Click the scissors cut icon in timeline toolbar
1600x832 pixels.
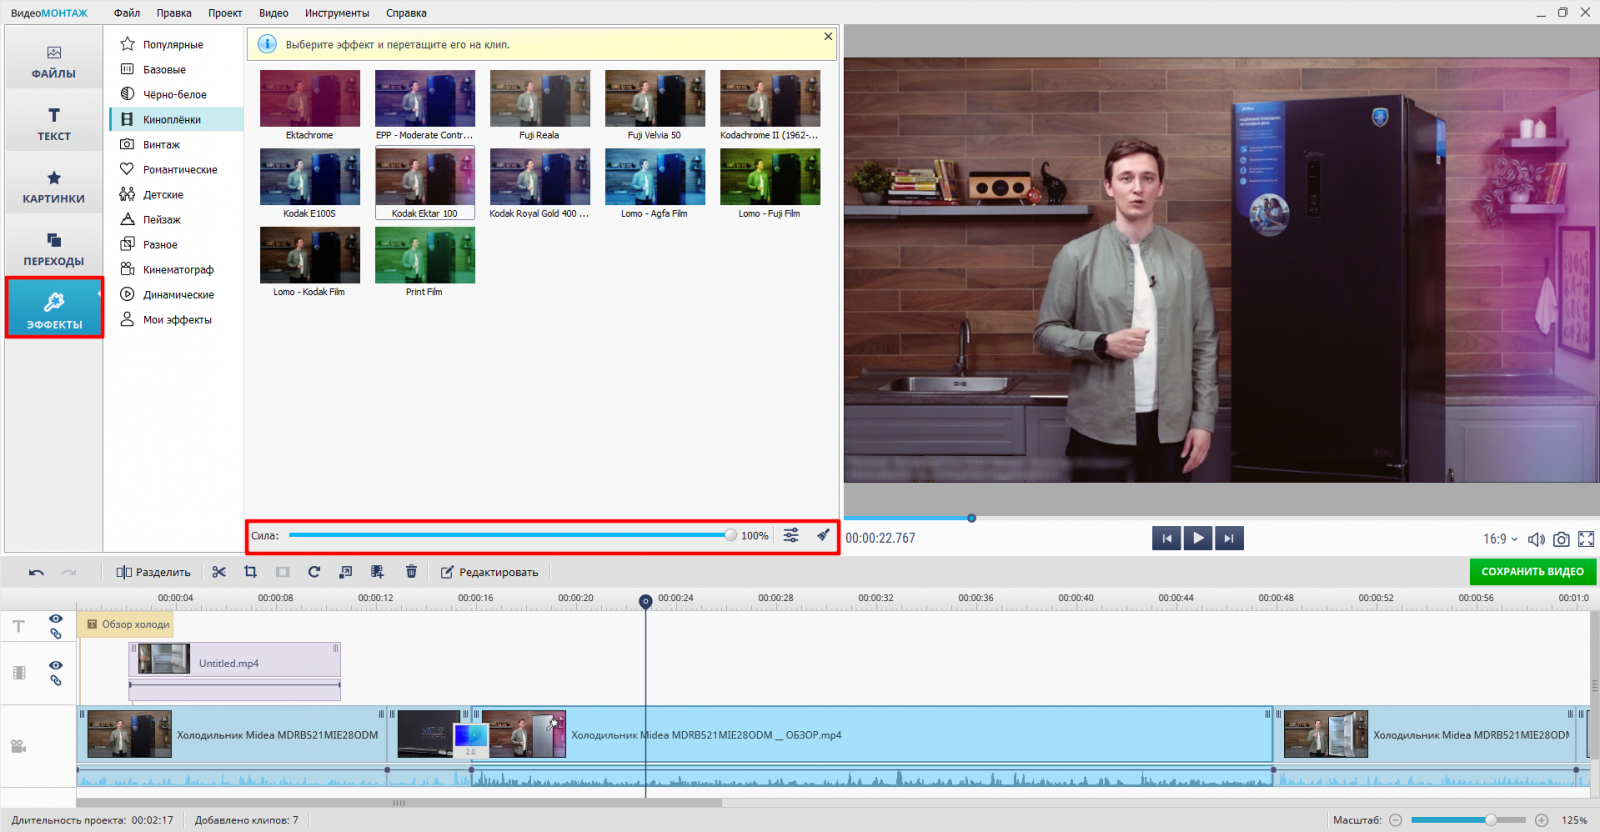pyautogui.click(x=219, y=572)
